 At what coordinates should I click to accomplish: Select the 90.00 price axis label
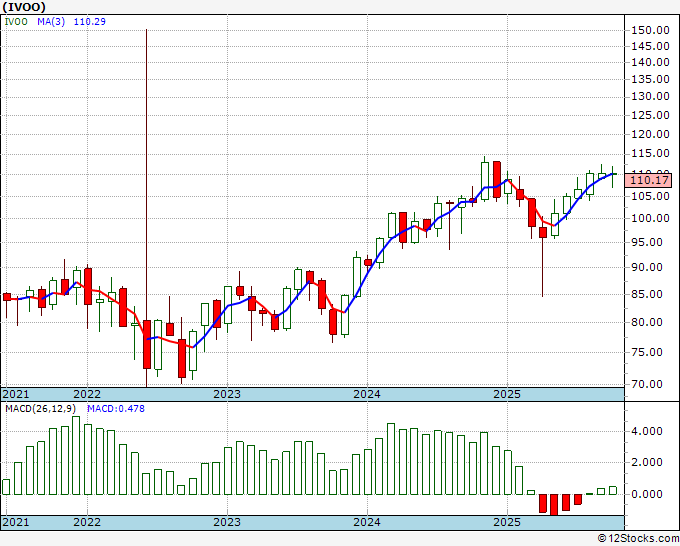click(647, 267)
